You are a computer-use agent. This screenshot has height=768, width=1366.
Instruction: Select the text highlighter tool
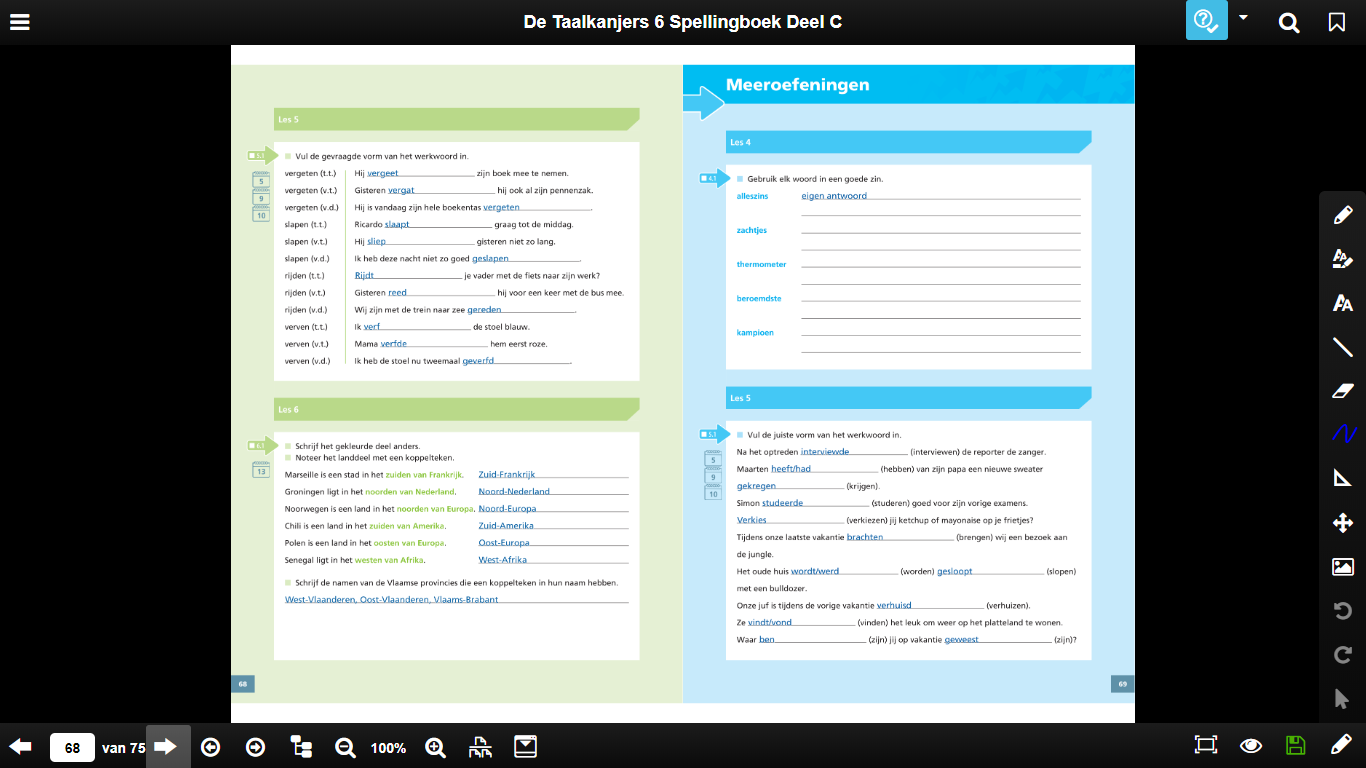[1343, 259]
